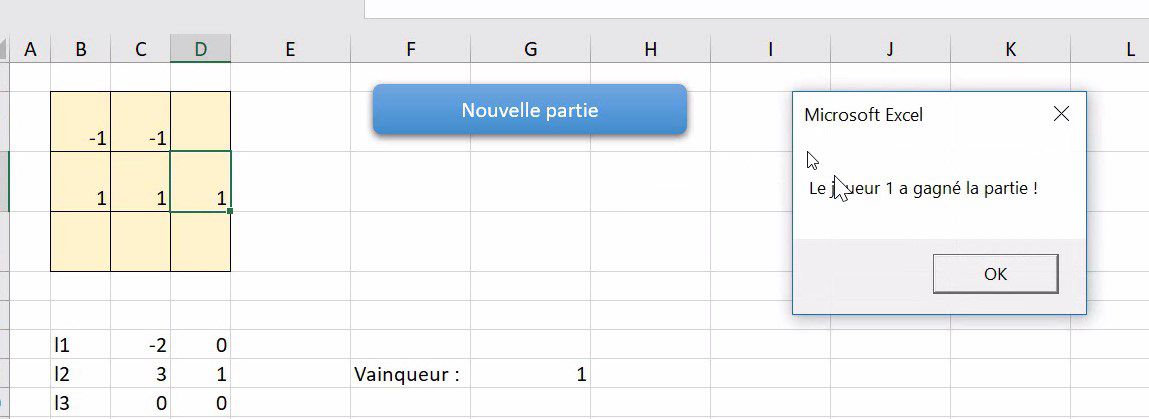
Task: Click the bottom-center empty game cell
Action: [141, 241]
